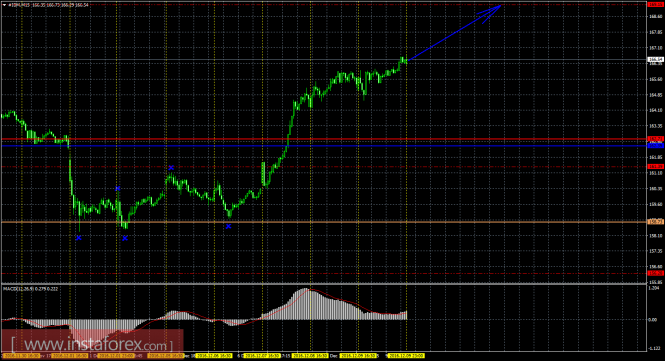Screen dimensions: 665x361
Task: Select the orange horizontal support line
Action: click(x=324, y=222)
